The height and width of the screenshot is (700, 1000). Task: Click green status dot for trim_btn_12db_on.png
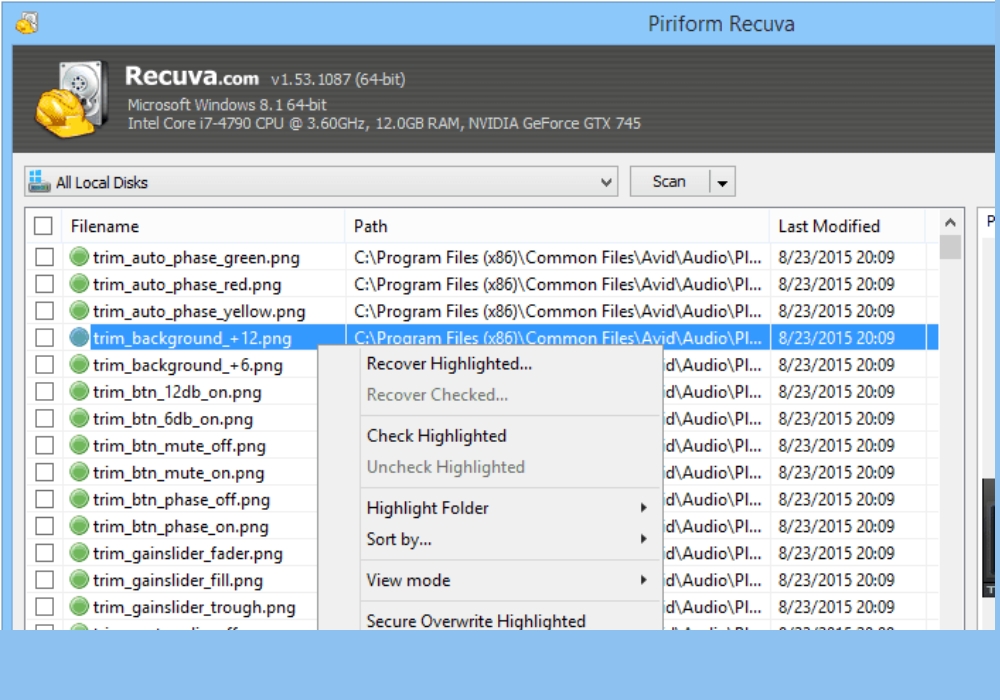79,391
